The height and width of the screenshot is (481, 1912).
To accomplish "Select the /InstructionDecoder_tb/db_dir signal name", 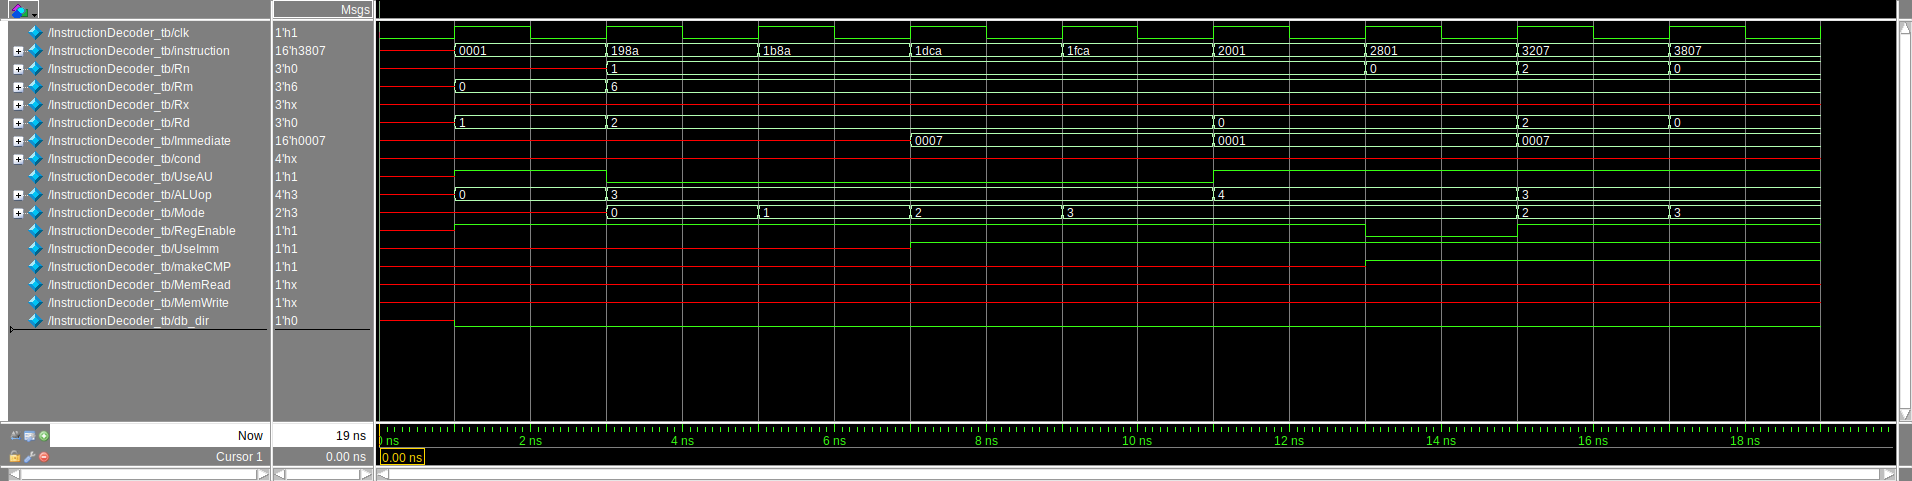I will point(128,321).
